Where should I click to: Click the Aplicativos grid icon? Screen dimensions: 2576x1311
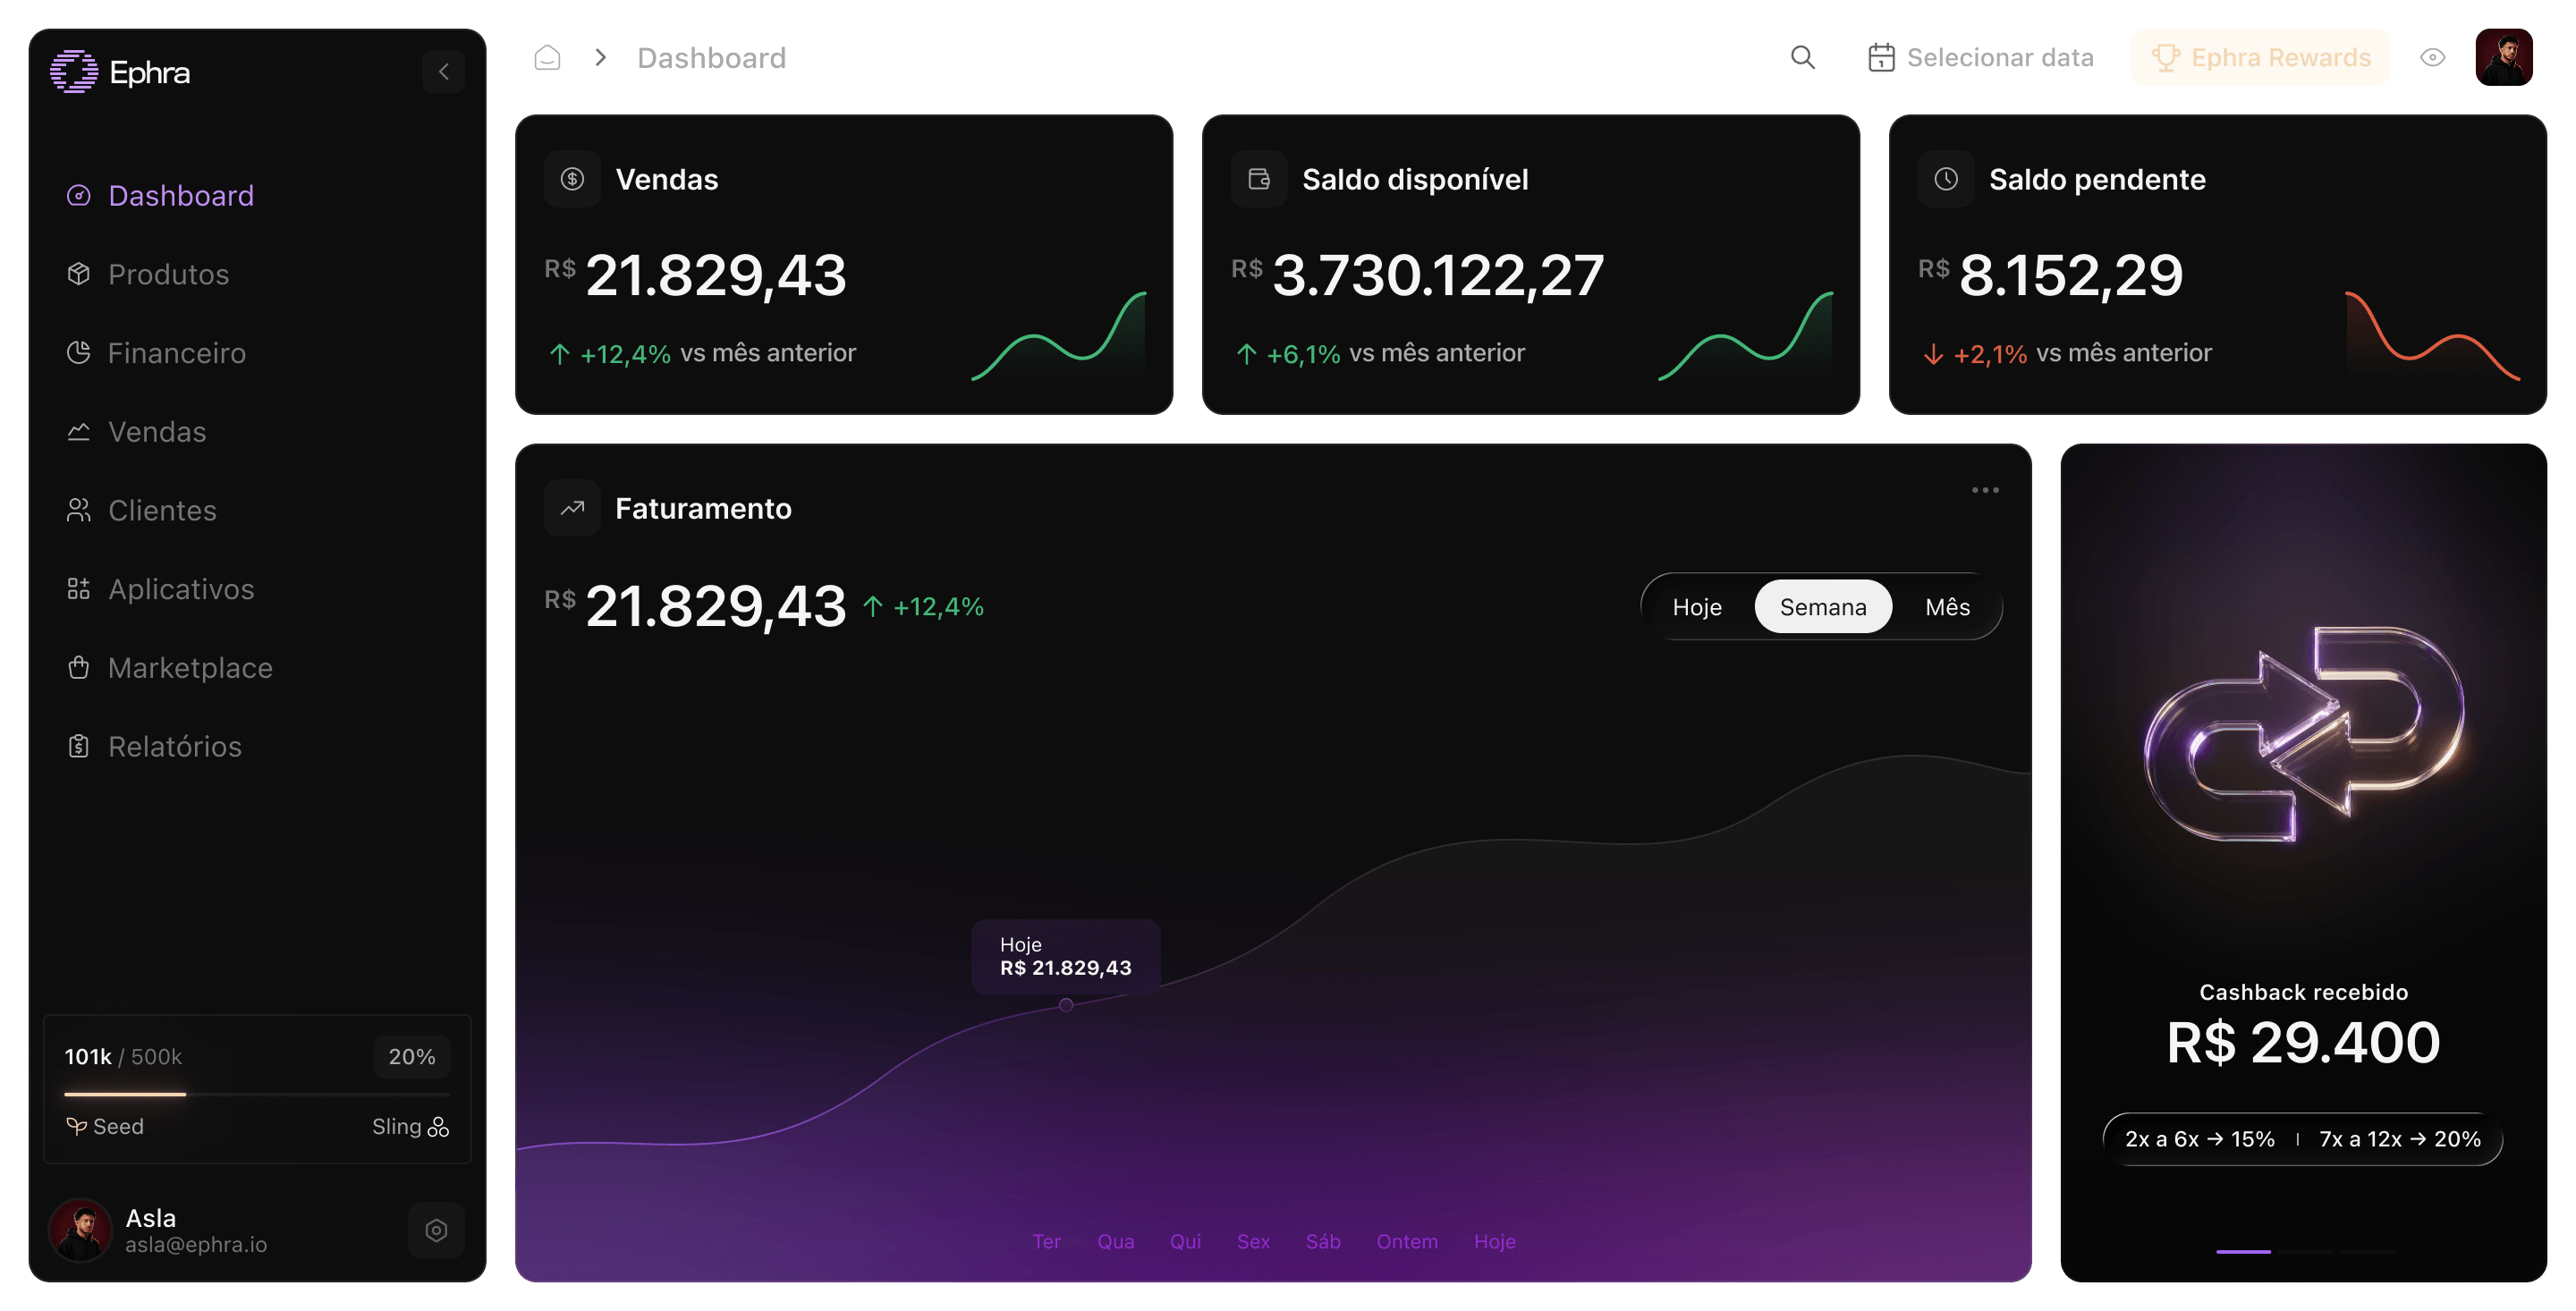[x=79, y=589]
